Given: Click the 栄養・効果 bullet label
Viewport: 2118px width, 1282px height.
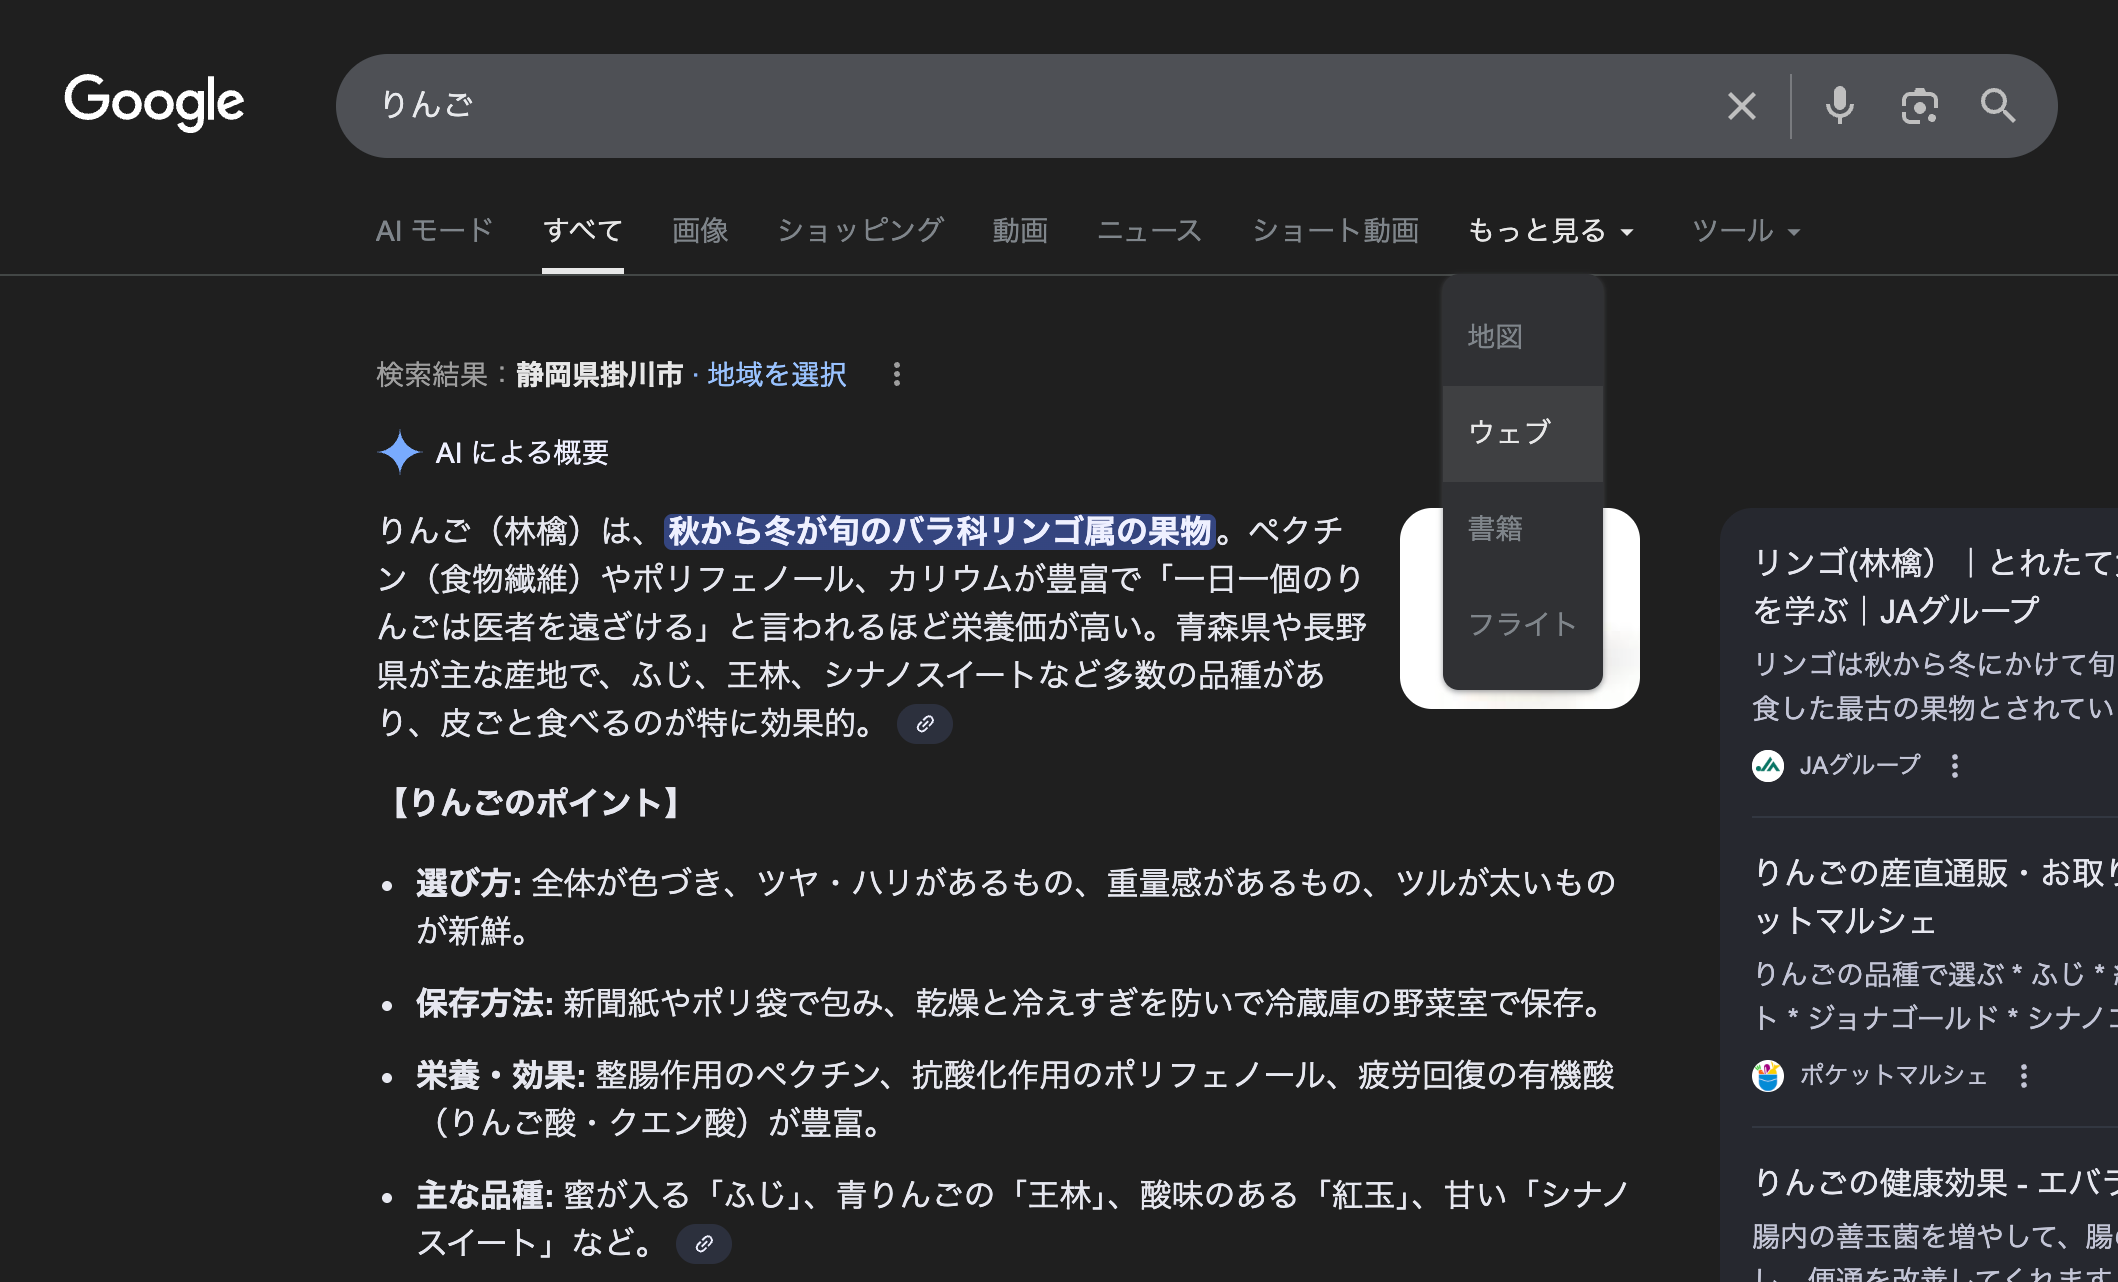Looking at the screenshot, I should tap(500, 1076).
